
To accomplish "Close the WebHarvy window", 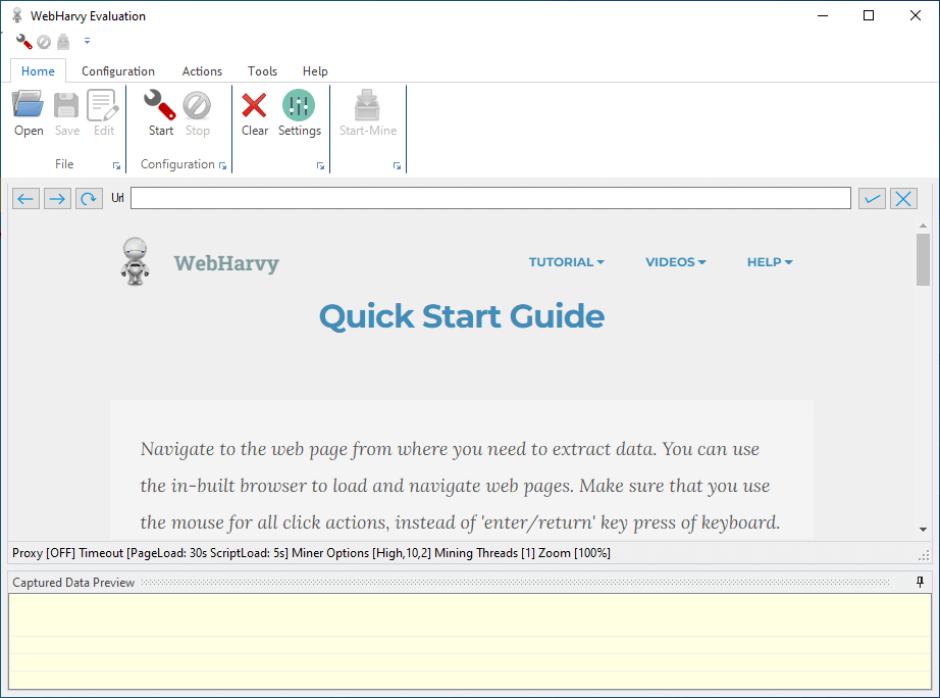I will (915, 16).
